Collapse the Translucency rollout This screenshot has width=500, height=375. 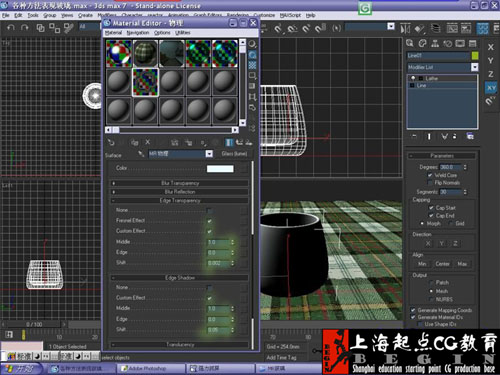[x=180, y=345]
